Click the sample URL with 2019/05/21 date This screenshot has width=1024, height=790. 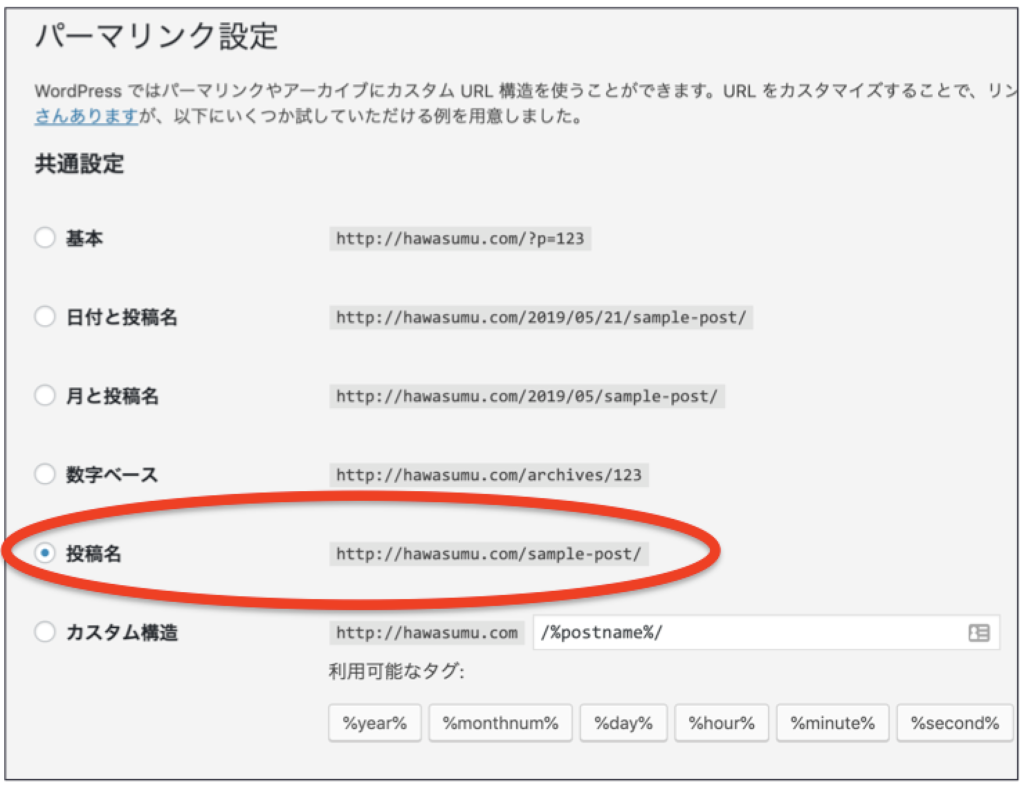click(541, 318)
